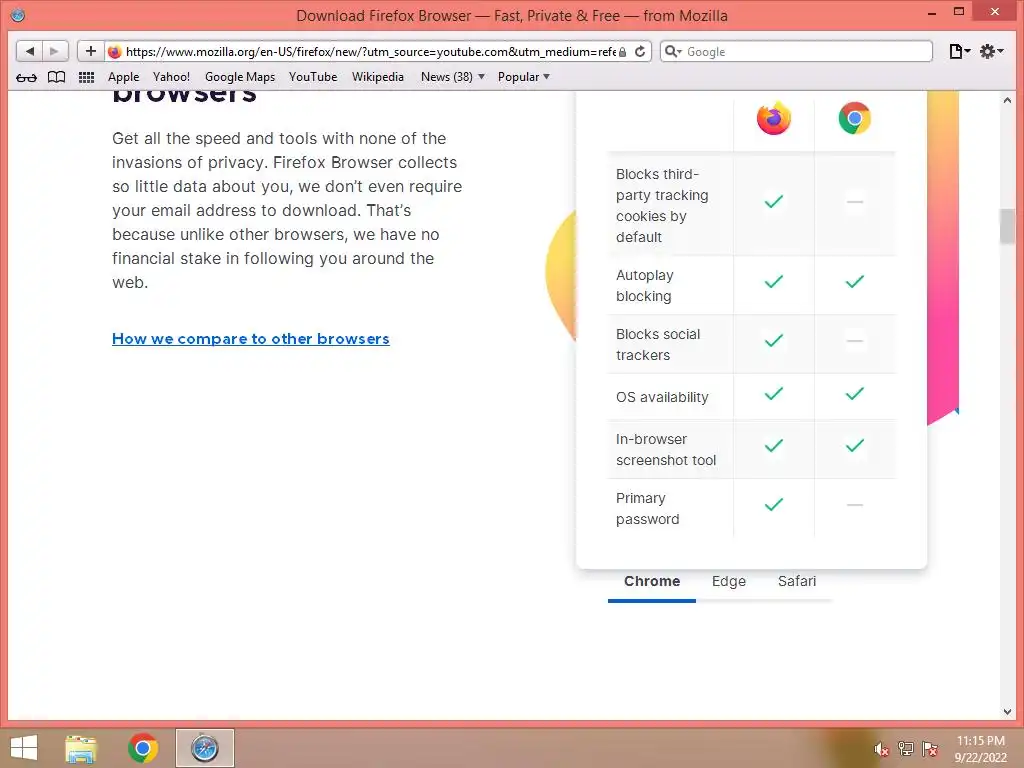Click Firefox checkmark for third-party tracking cookies
The image size is (1024, 768).
point(774,201)
